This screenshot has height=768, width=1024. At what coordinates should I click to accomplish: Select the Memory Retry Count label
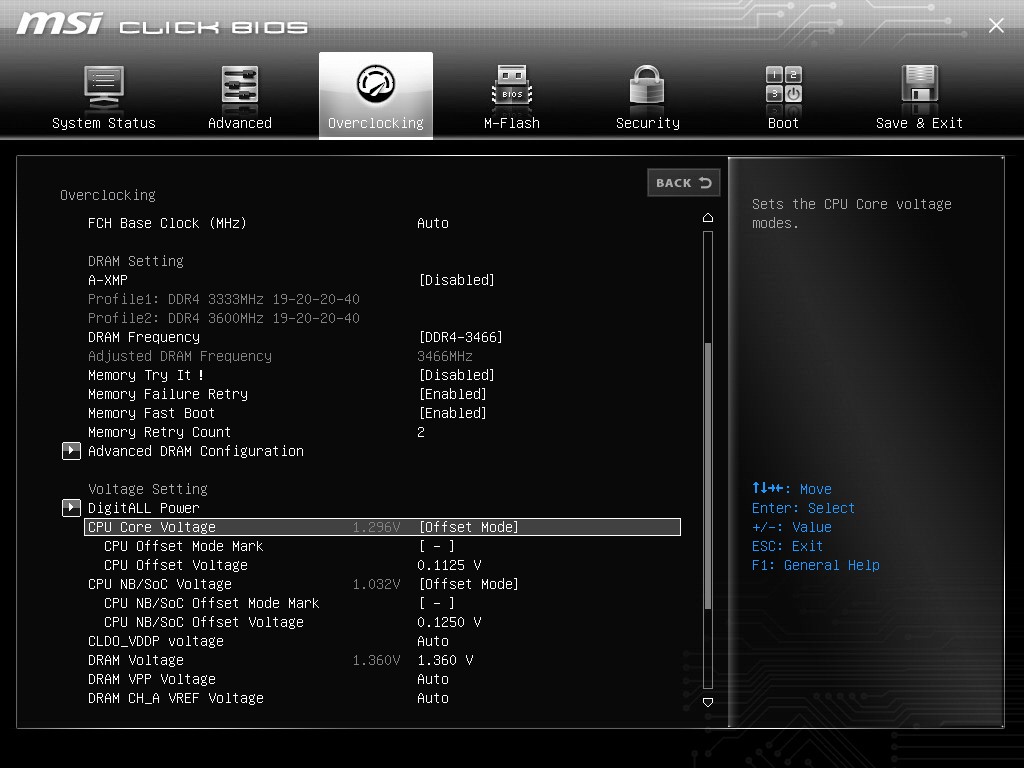tap(159, 432)
